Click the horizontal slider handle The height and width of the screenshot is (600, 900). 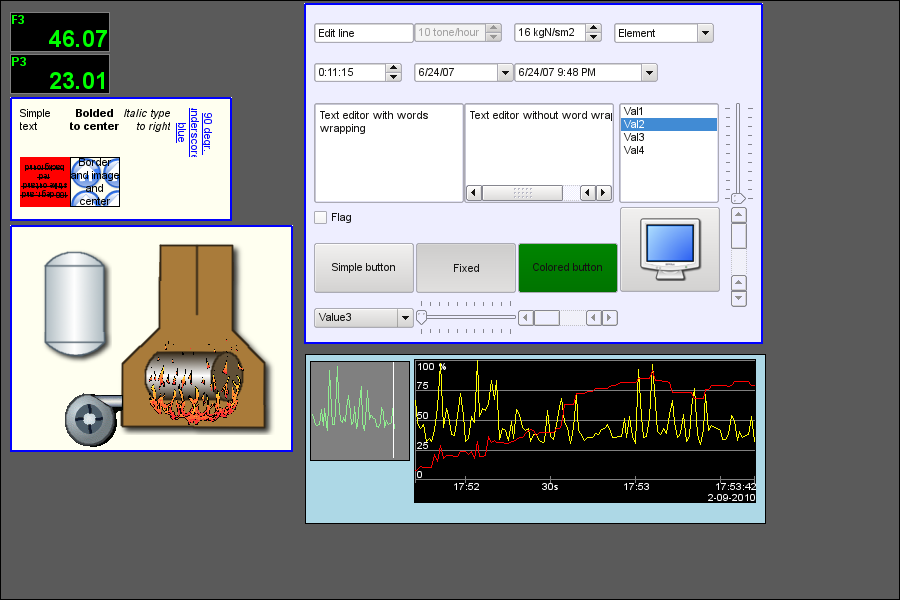[x=422, y=317]
